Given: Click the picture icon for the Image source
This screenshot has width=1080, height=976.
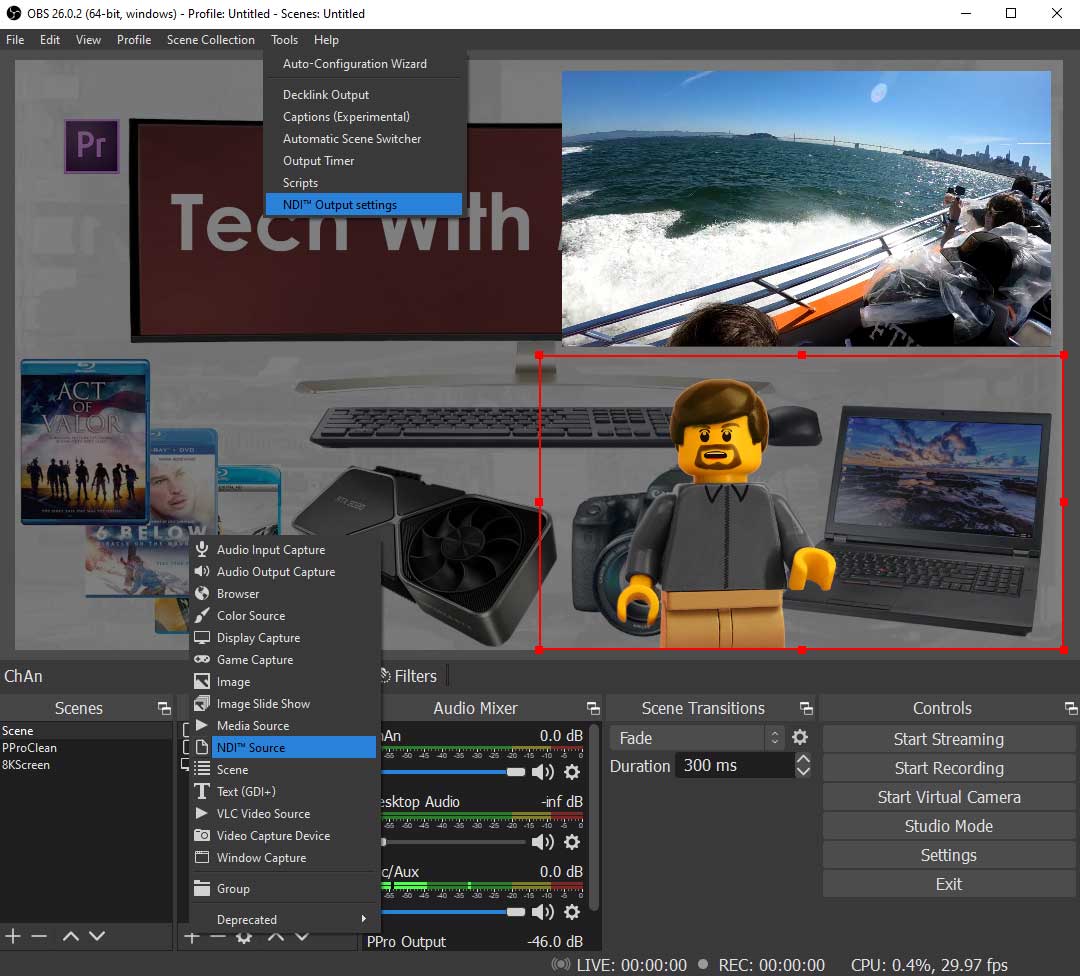Looking at the screenshot, I should 202,681.
